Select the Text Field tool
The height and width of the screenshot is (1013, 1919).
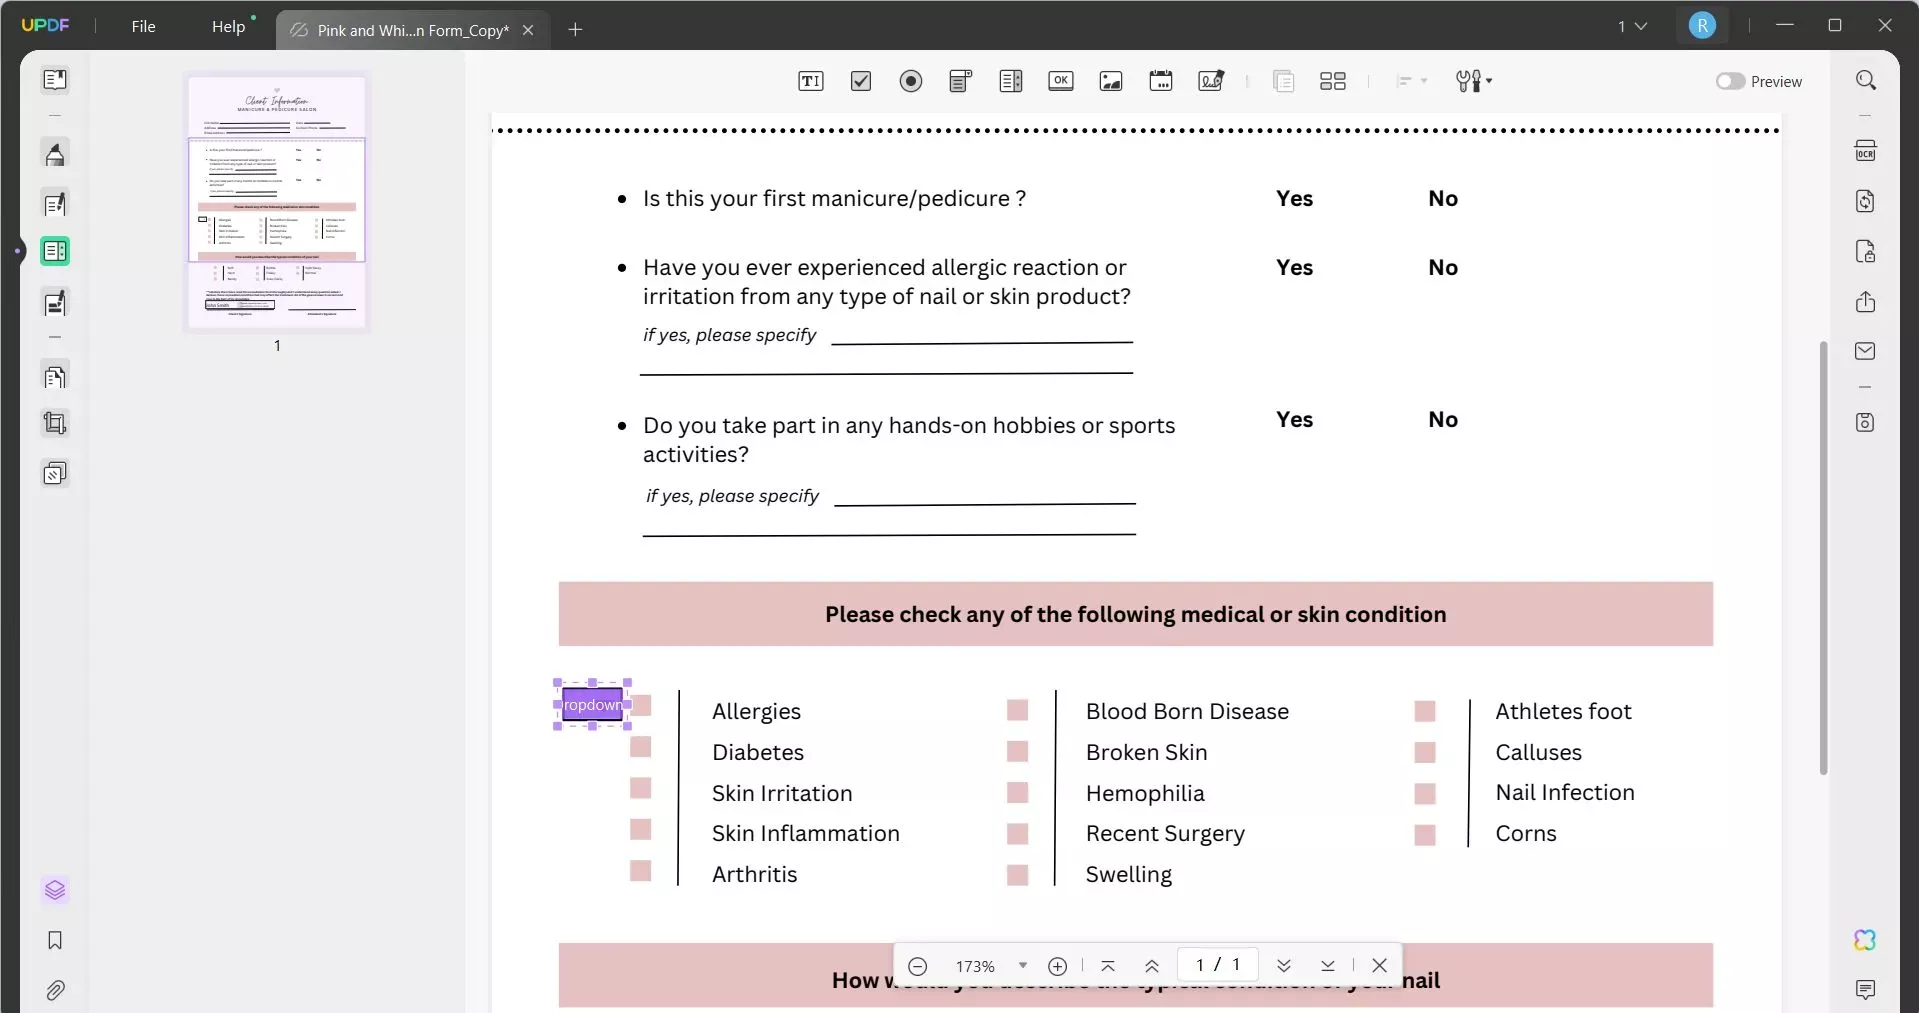811,81
